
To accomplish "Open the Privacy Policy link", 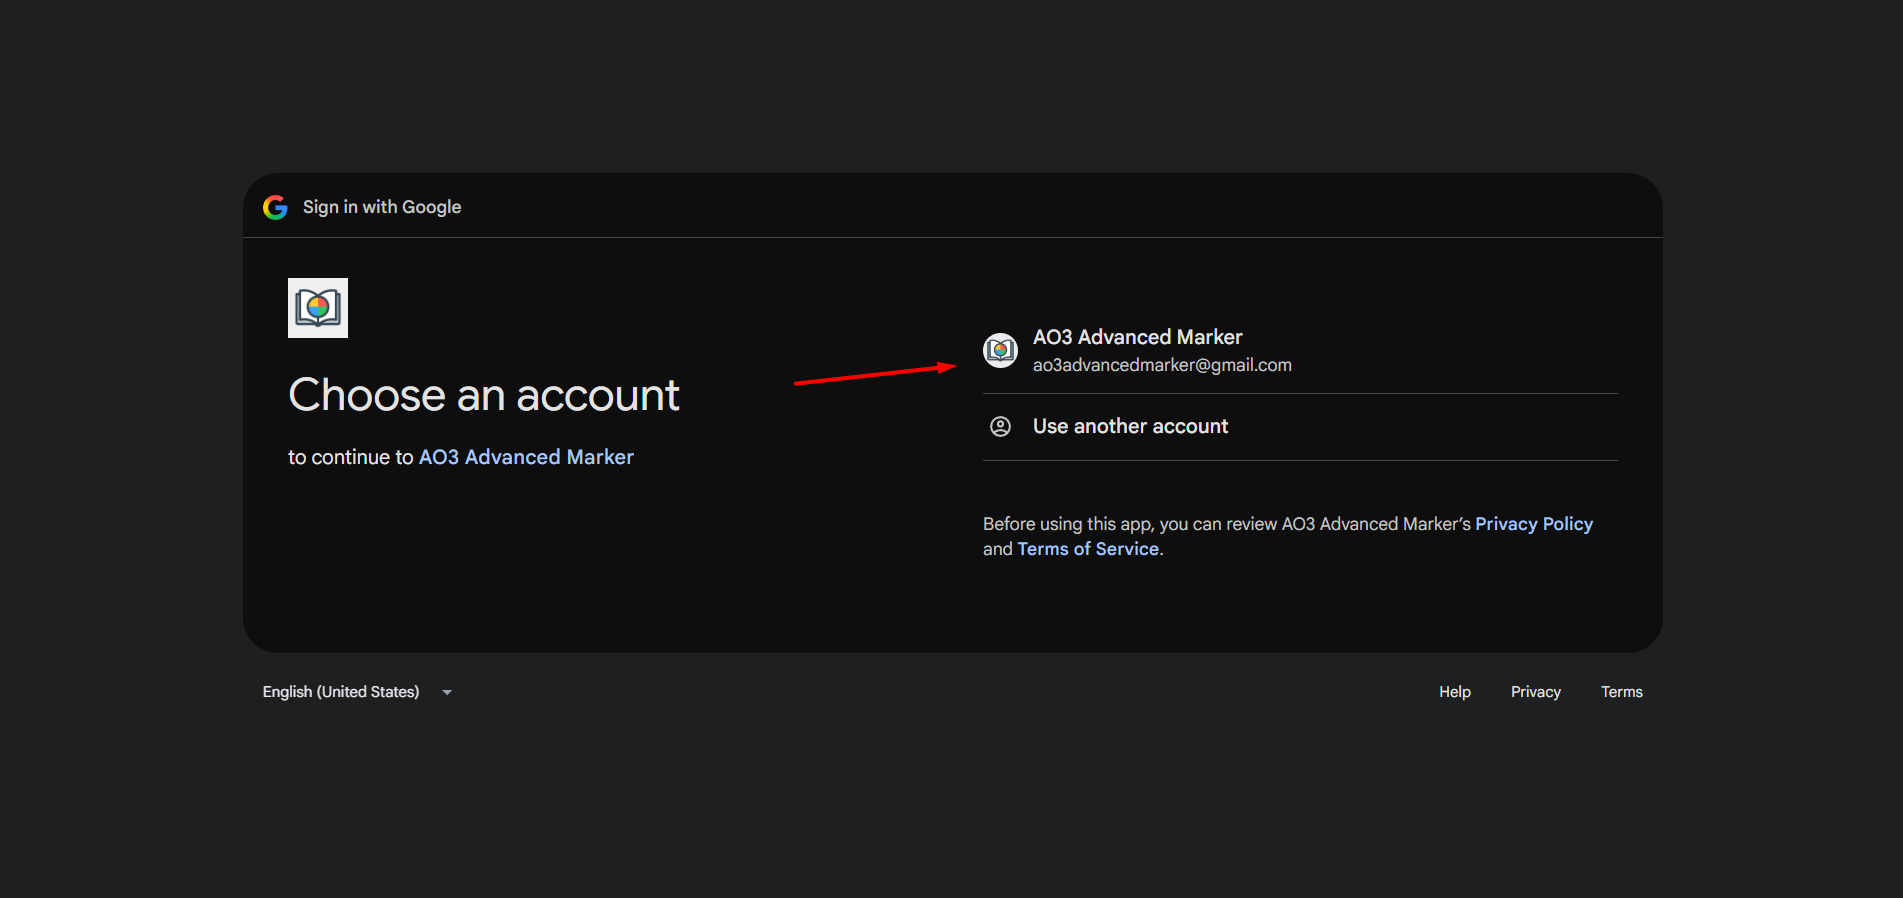I will click(1534, 524).
